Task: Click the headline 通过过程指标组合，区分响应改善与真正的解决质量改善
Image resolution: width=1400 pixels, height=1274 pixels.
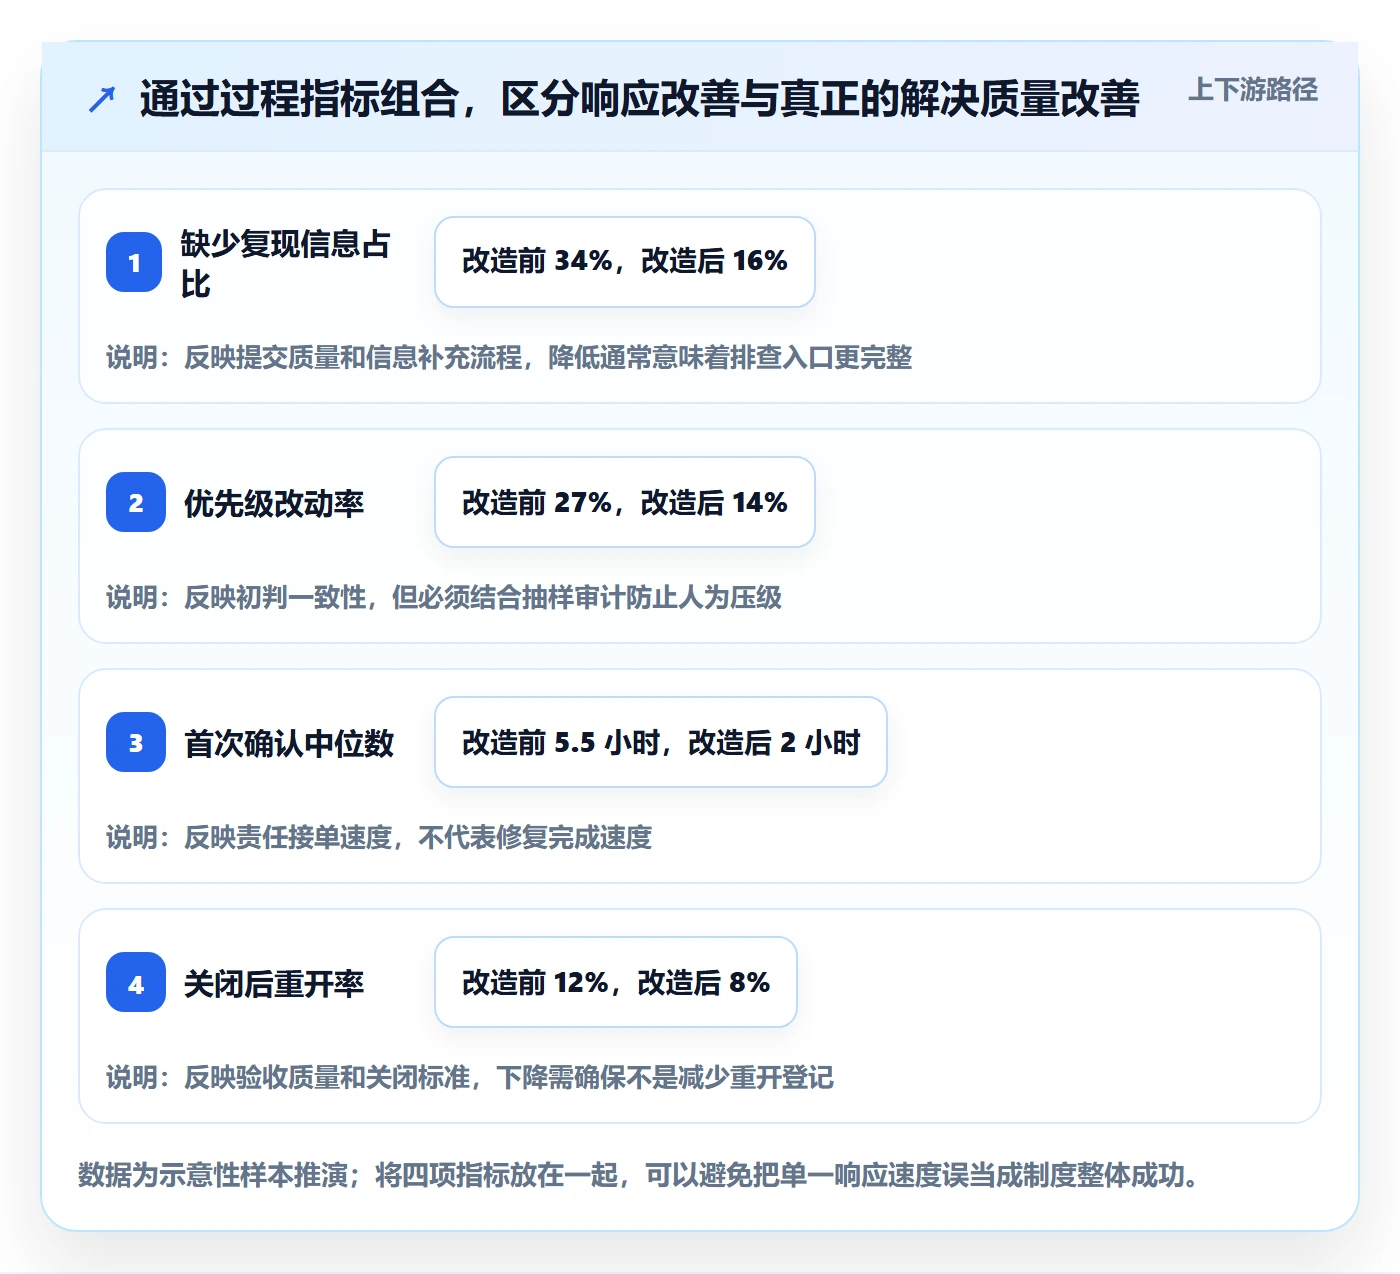Action: point(640,99)
